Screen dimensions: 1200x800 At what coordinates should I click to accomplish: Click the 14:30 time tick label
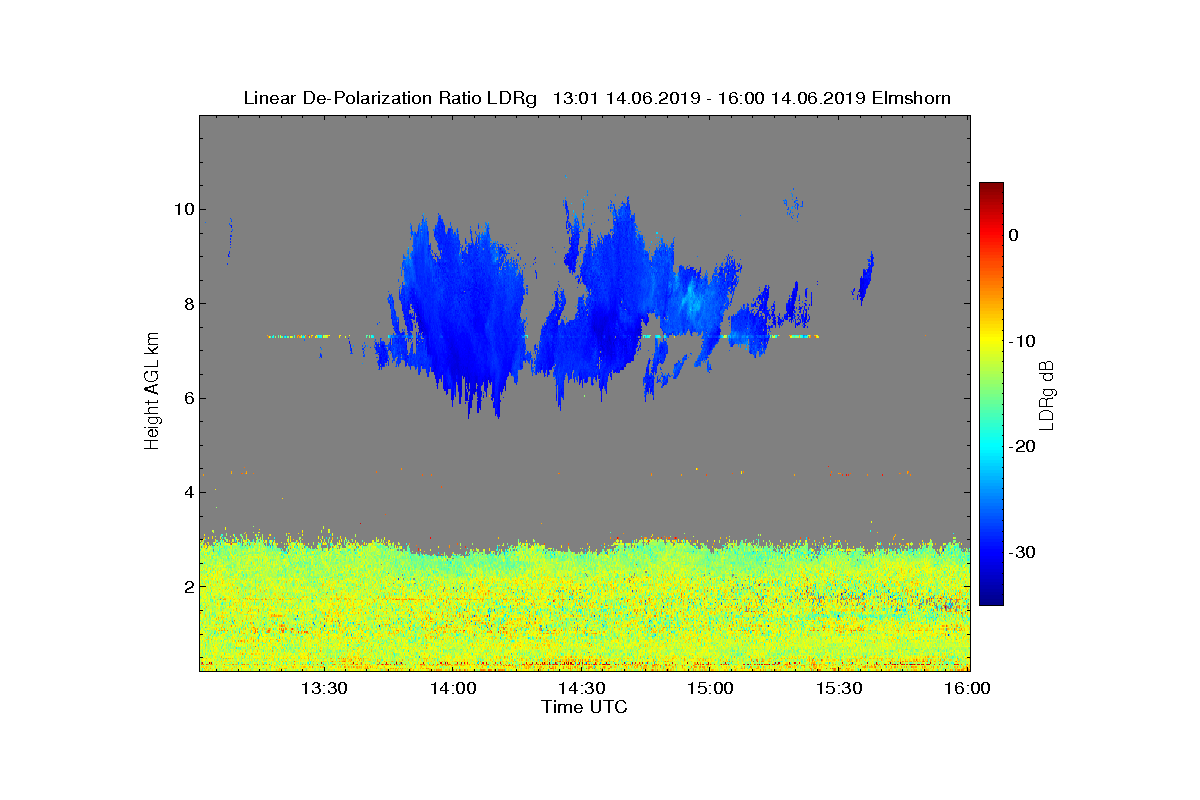[x=582, y=688]
